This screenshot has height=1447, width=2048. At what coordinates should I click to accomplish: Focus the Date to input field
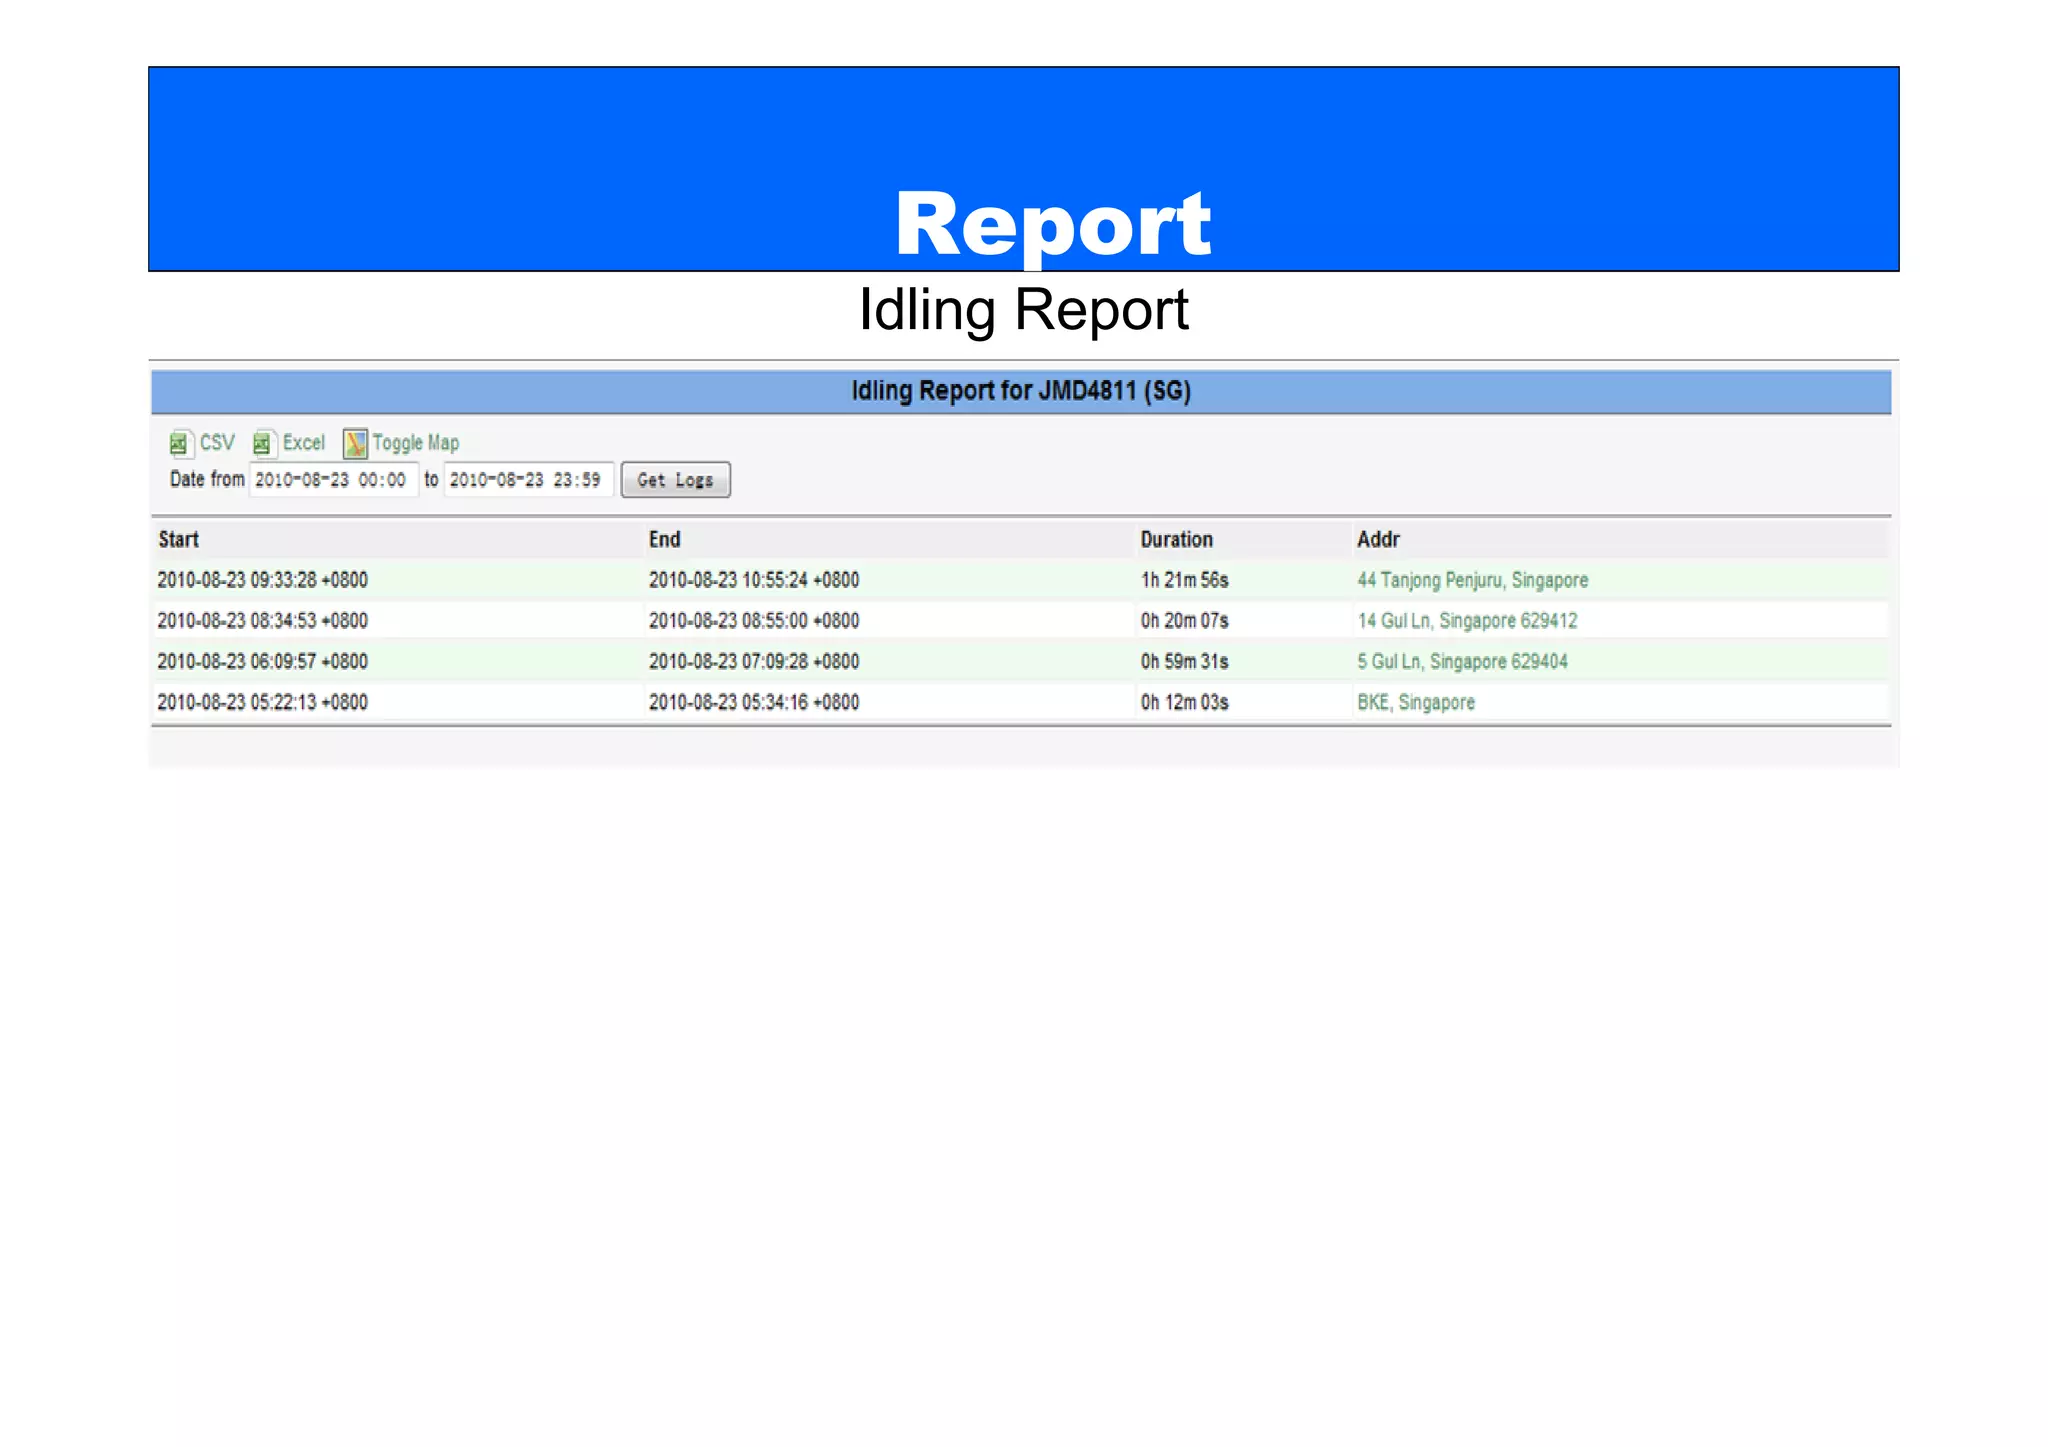click(x=528, y=480)
